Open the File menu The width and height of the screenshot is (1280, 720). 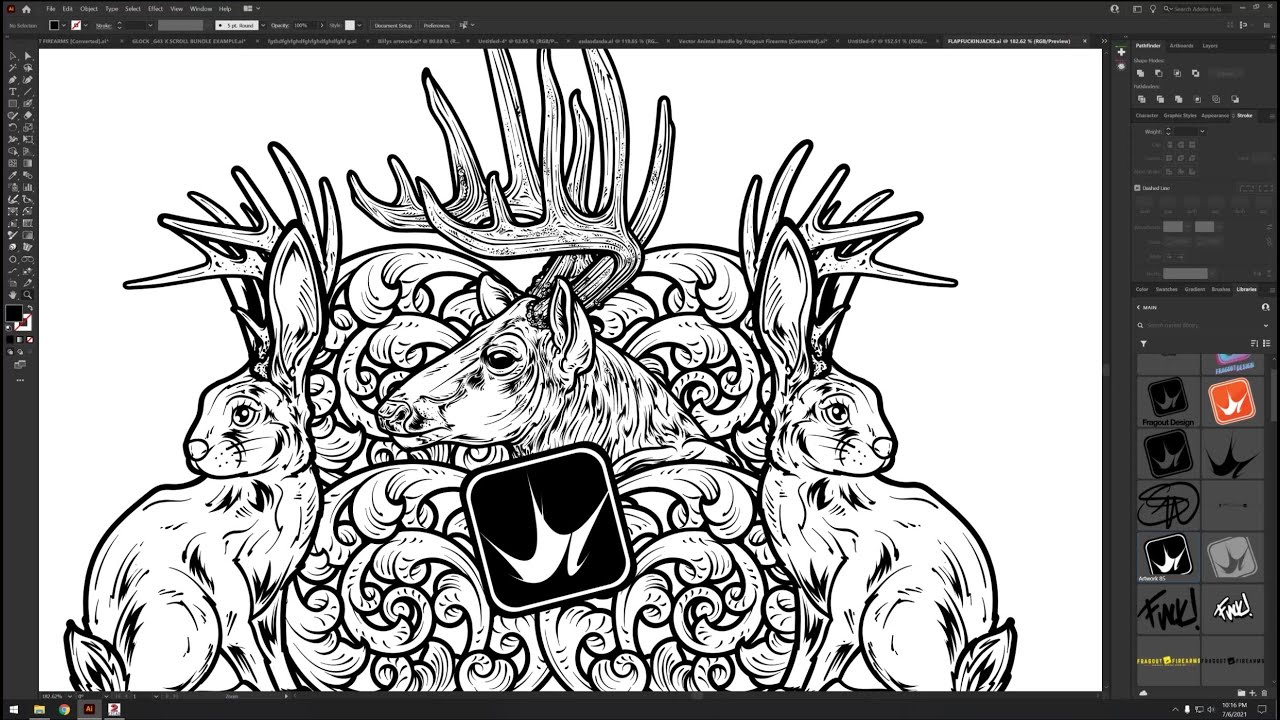pos(51,9)
